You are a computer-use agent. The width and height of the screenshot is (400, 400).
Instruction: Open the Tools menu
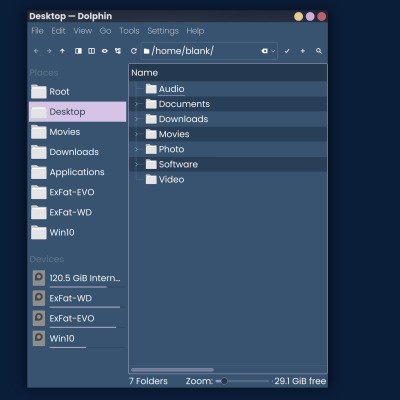[x=129, y=31]
